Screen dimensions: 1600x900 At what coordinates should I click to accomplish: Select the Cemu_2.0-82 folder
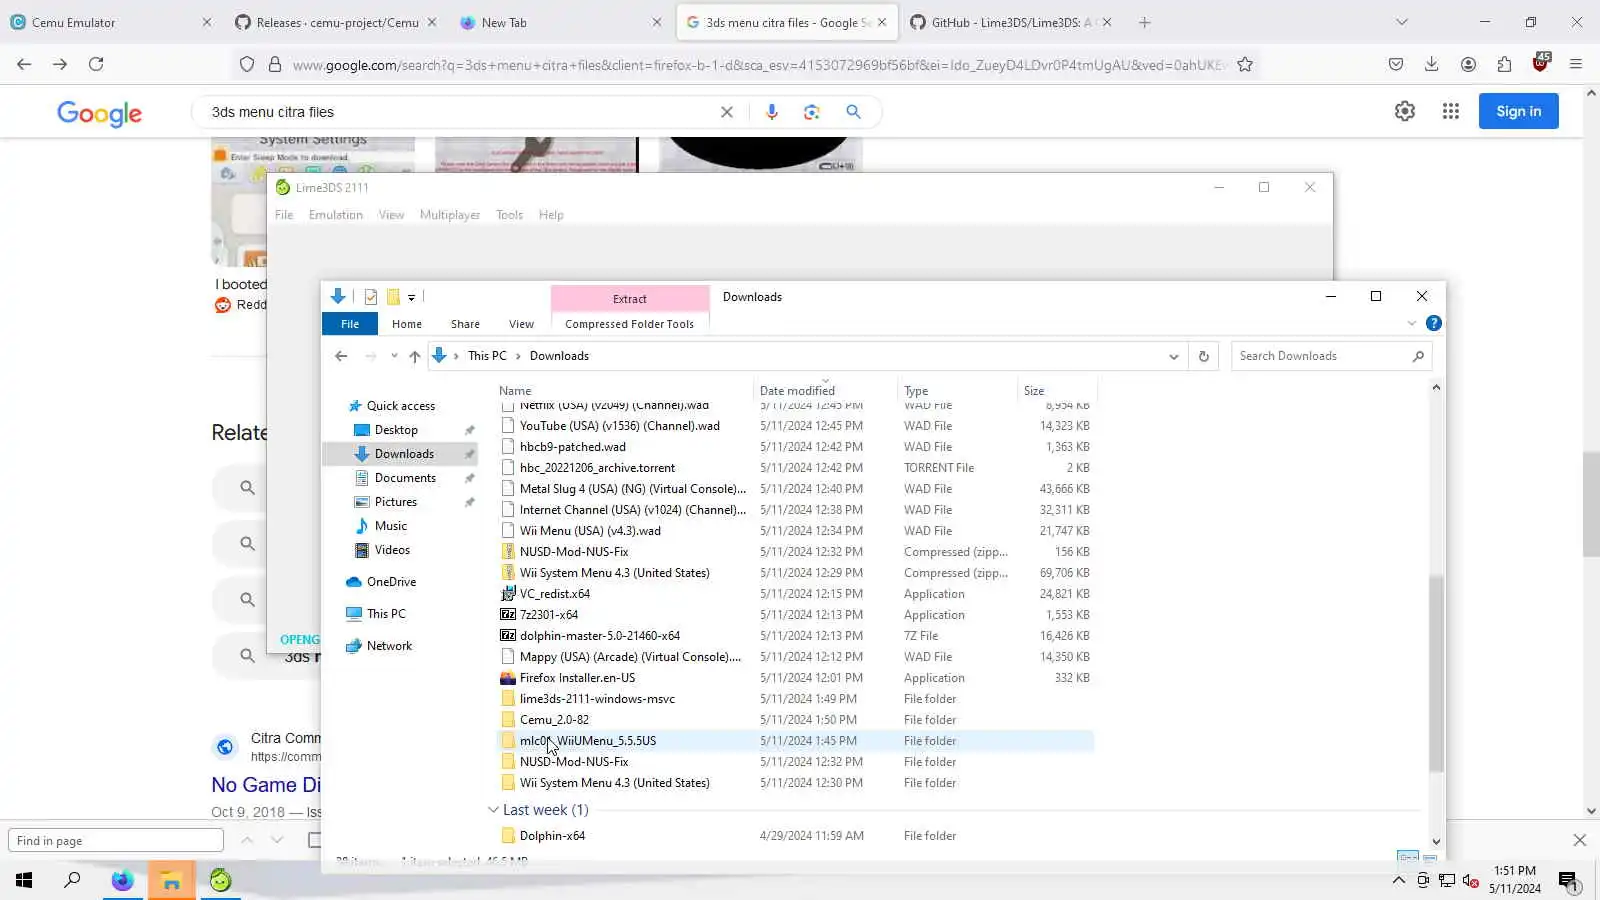pyautogui.click(x=554, y=720)
